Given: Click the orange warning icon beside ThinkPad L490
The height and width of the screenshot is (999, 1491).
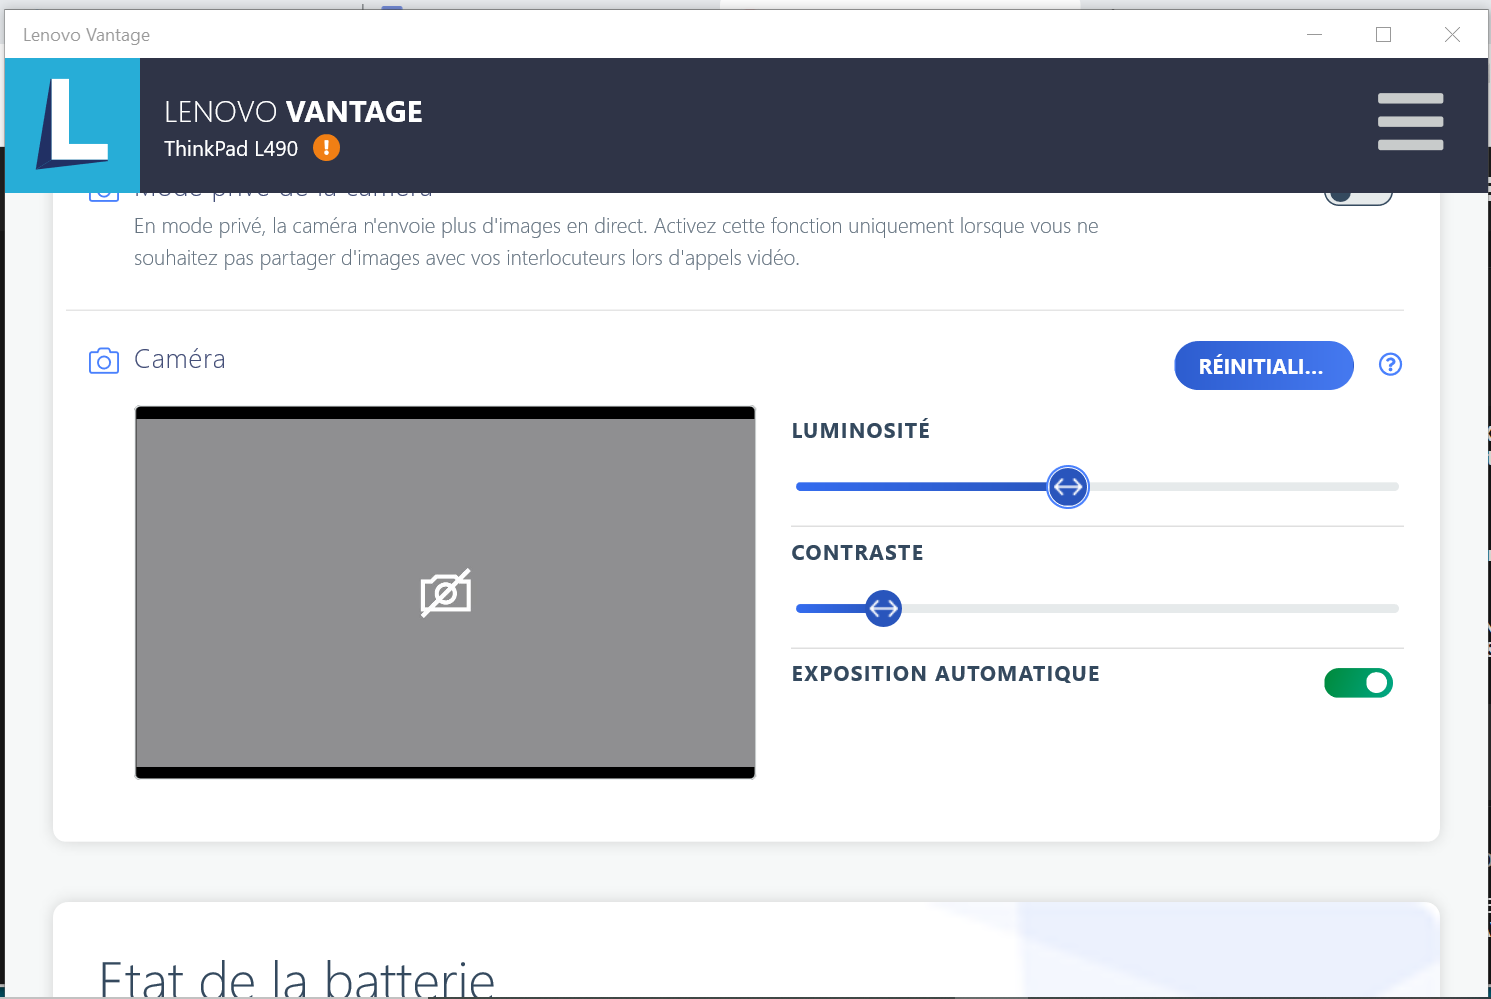Looking at the screenshot, I should pyautogui.click(x=326, y=148).
